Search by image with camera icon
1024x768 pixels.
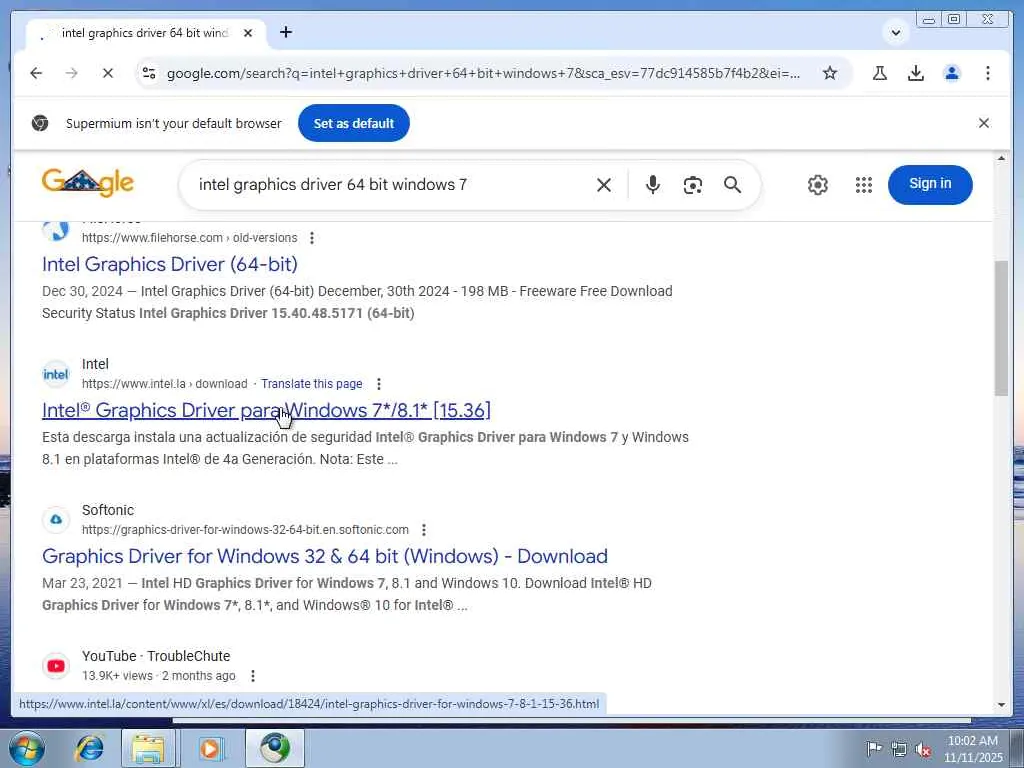(692, 185)
